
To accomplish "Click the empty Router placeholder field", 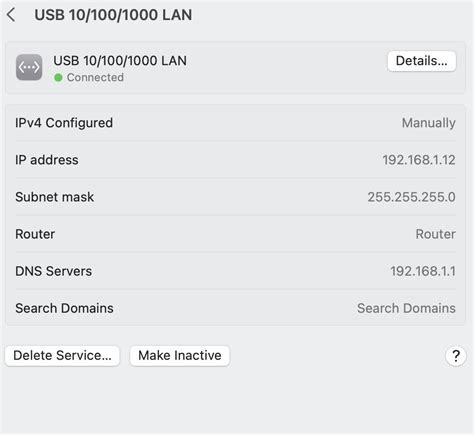I will point(435,234).
